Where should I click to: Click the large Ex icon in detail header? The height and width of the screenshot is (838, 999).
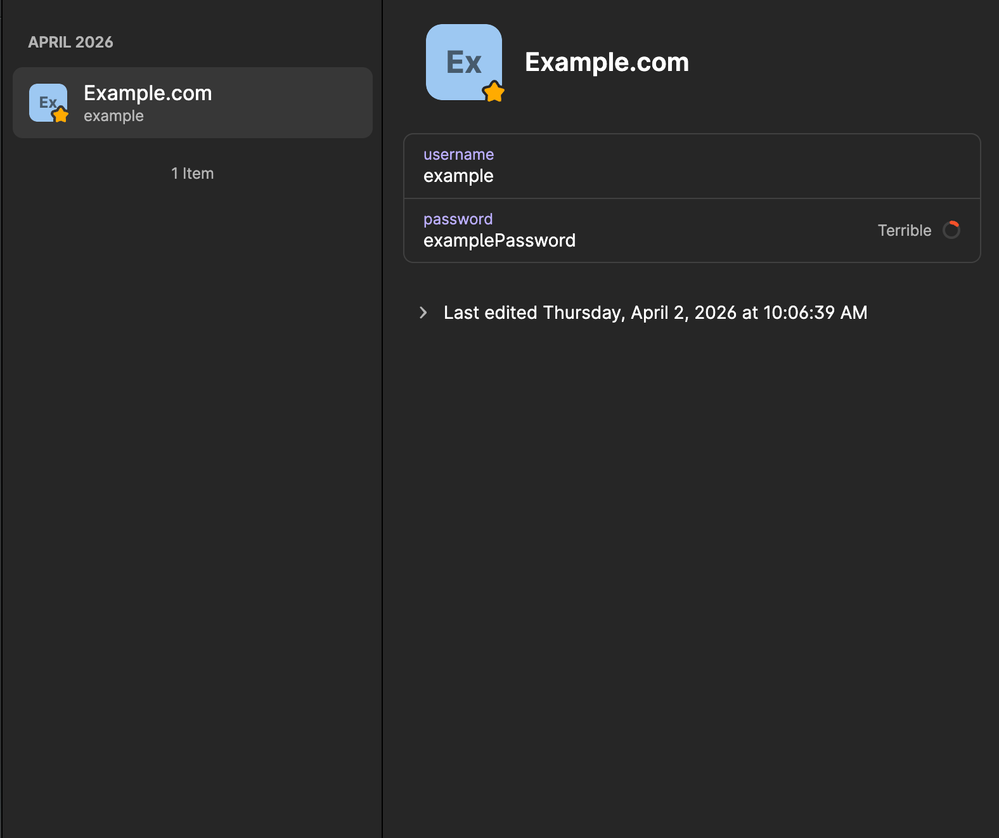(462, 60)
